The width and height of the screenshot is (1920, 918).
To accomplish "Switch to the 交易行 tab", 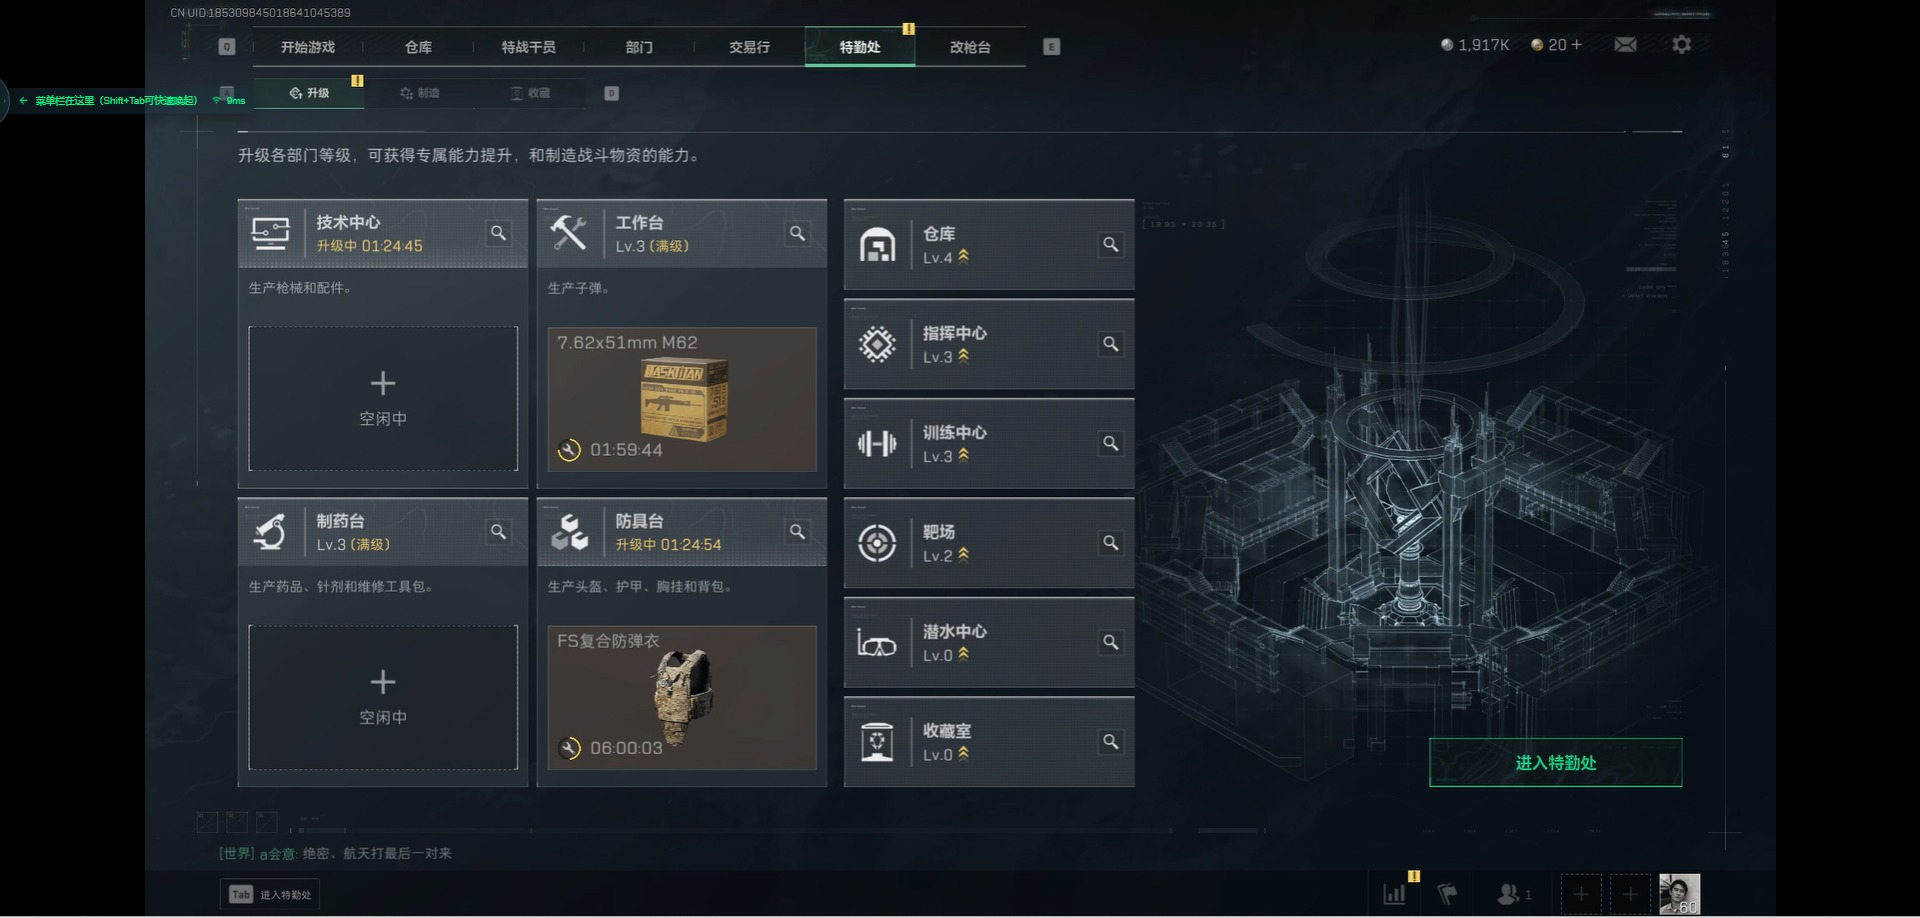I will click(749, 47).
